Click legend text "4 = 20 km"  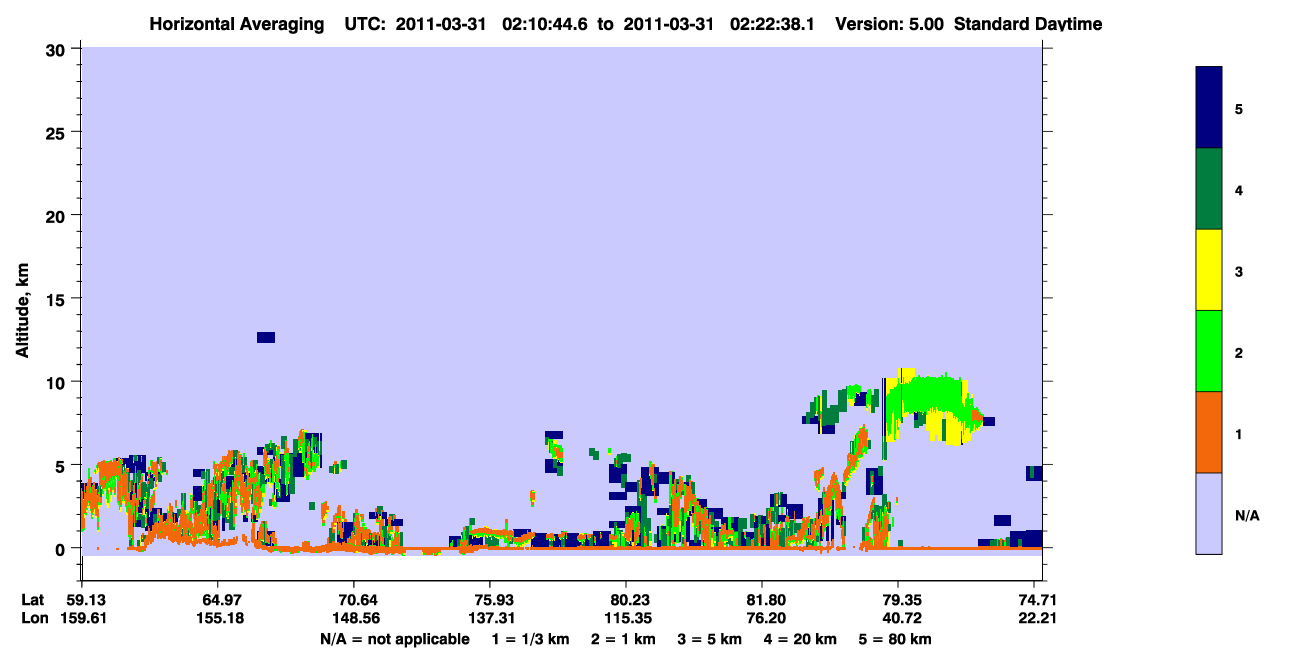tap(801, 639)
